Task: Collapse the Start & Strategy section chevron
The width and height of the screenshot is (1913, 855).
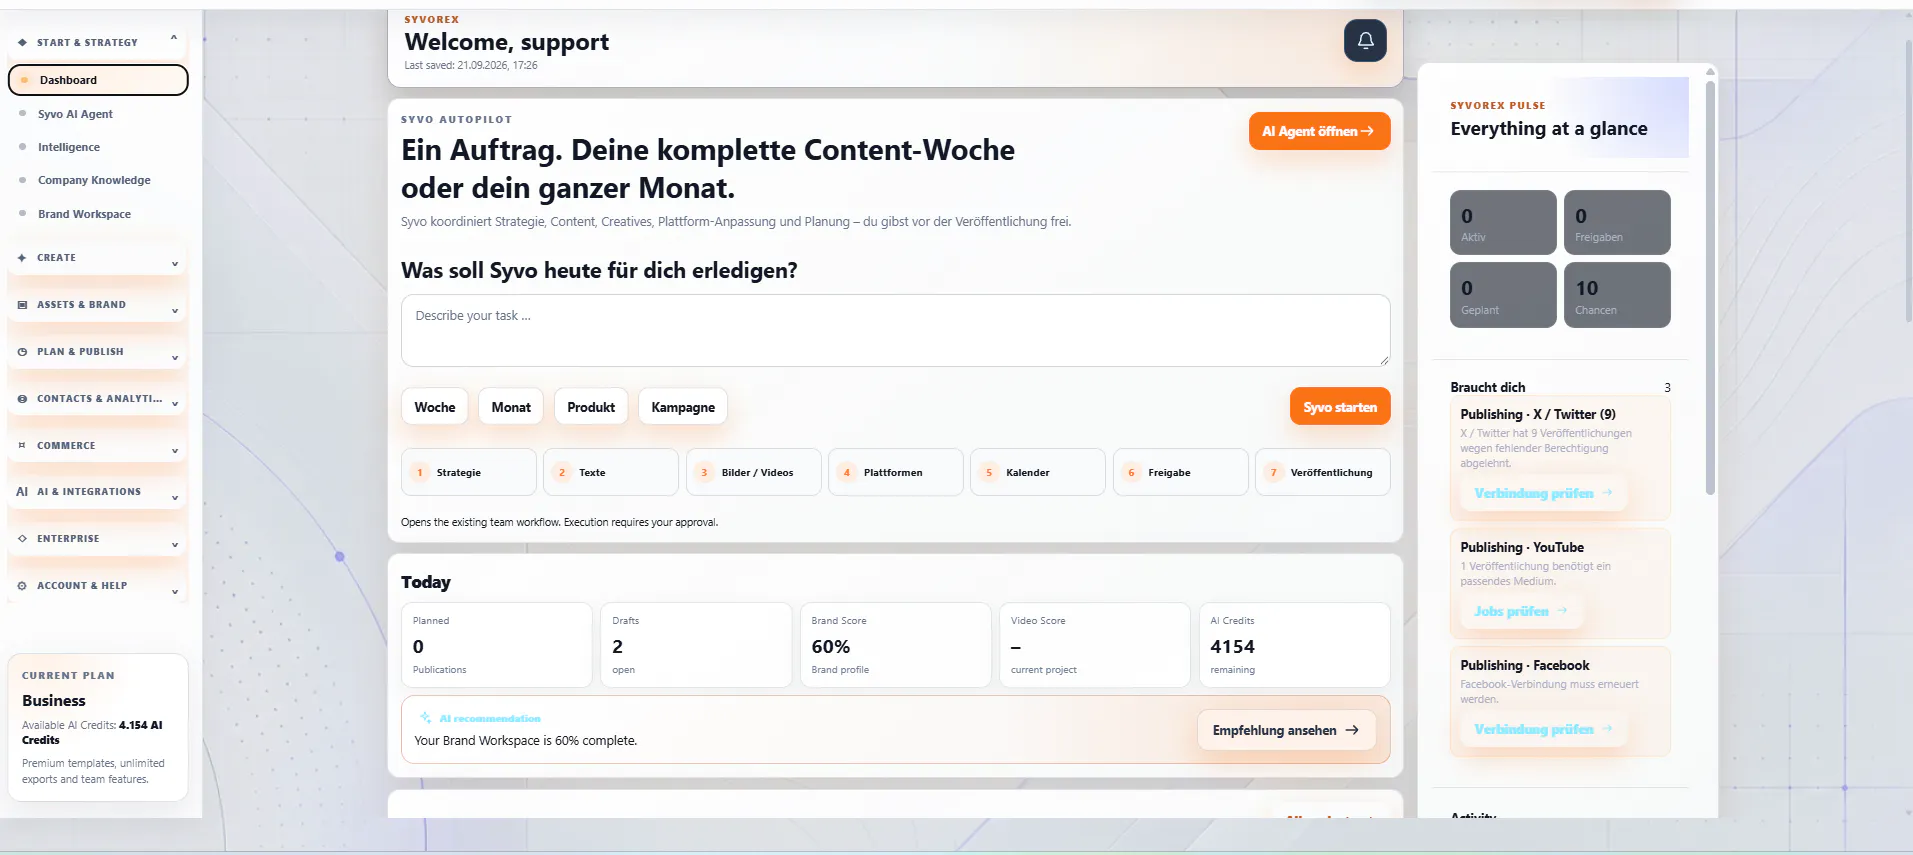Action: tap(174, 38)
